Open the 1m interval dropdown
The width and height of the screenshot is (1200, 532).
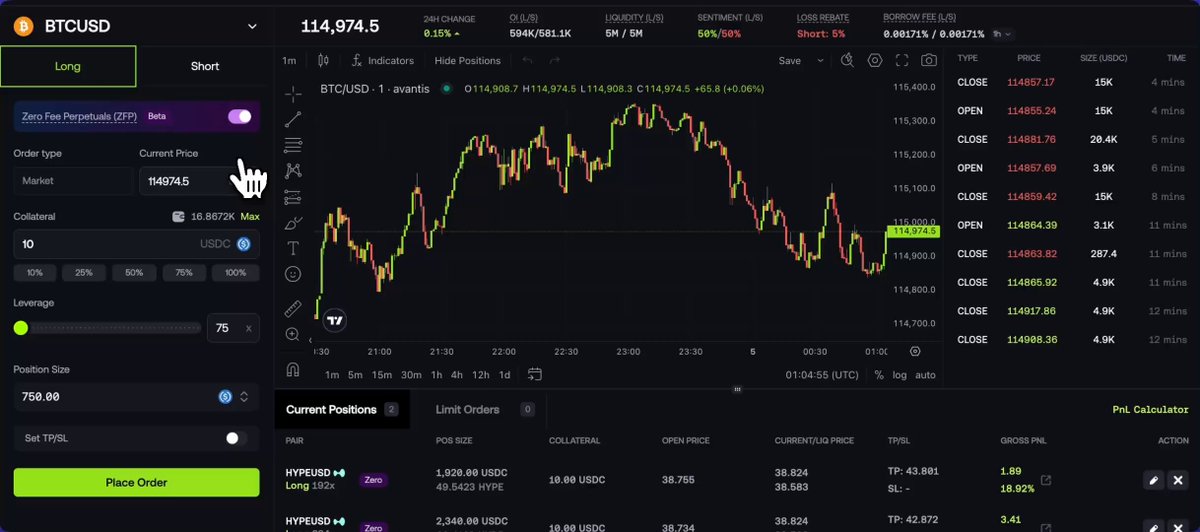tap(289, 60)
